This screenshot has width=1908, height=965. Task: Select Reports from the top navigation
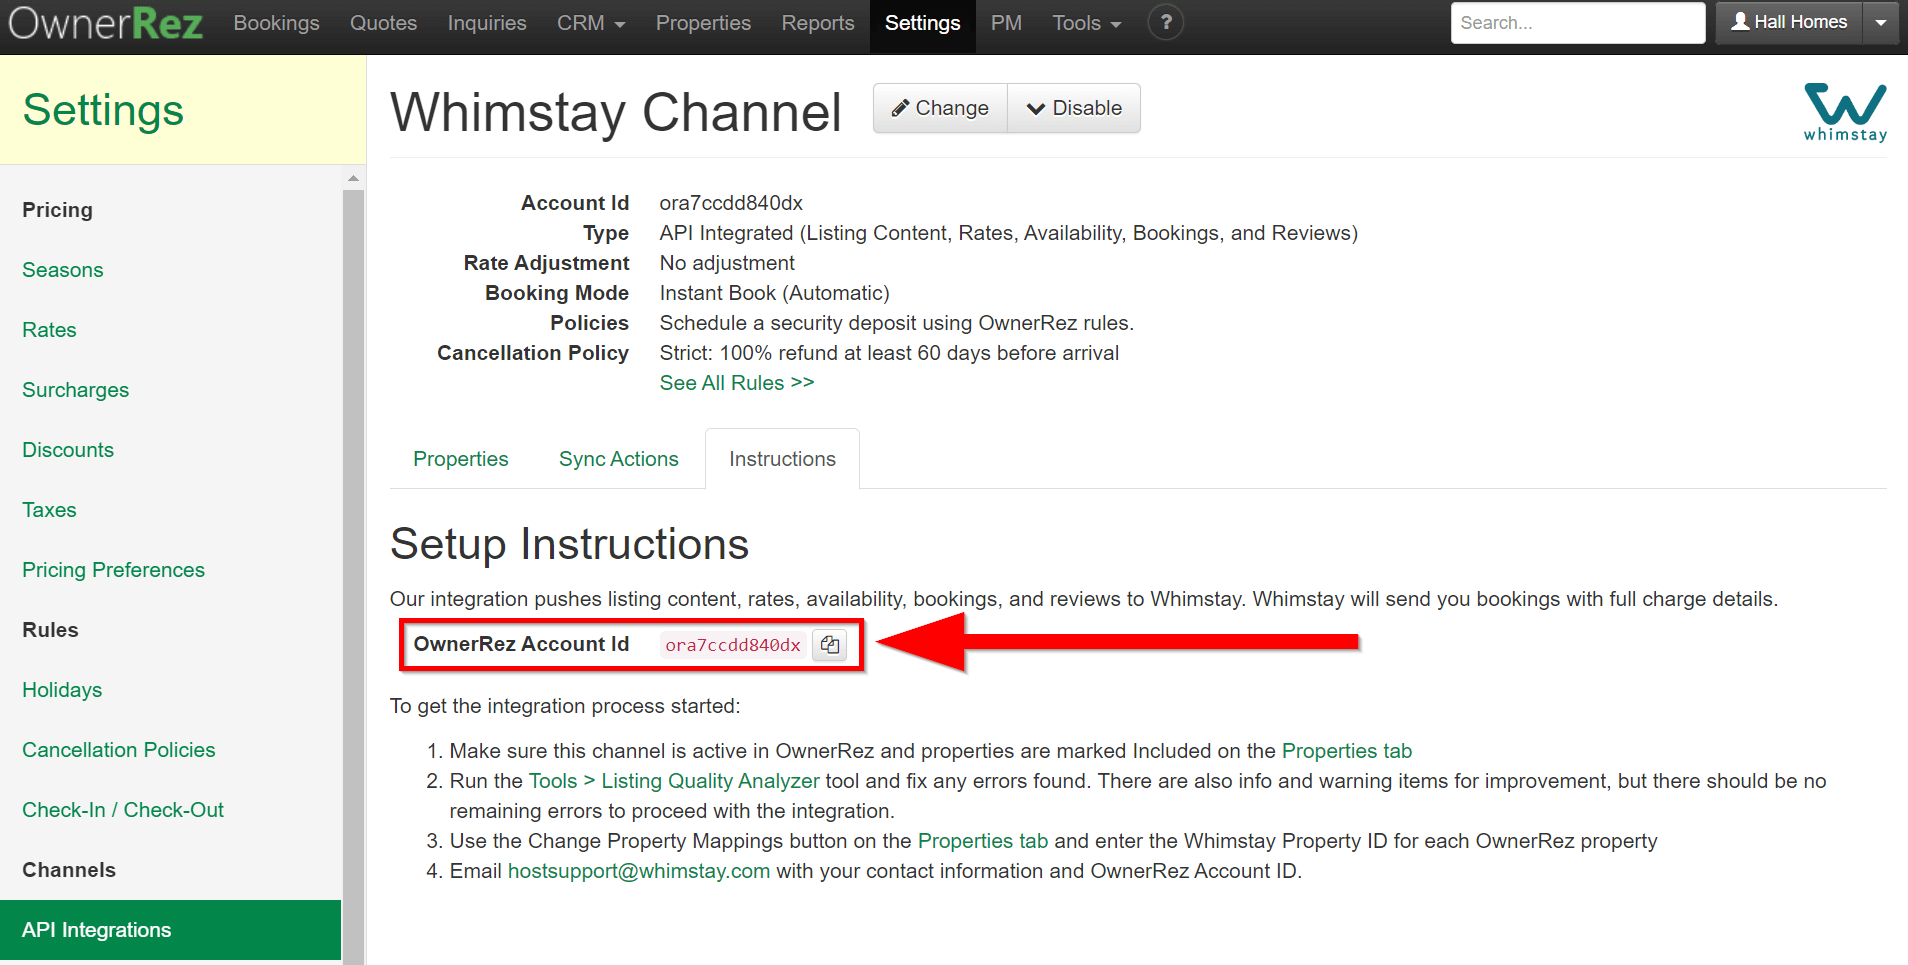point(817,23)
